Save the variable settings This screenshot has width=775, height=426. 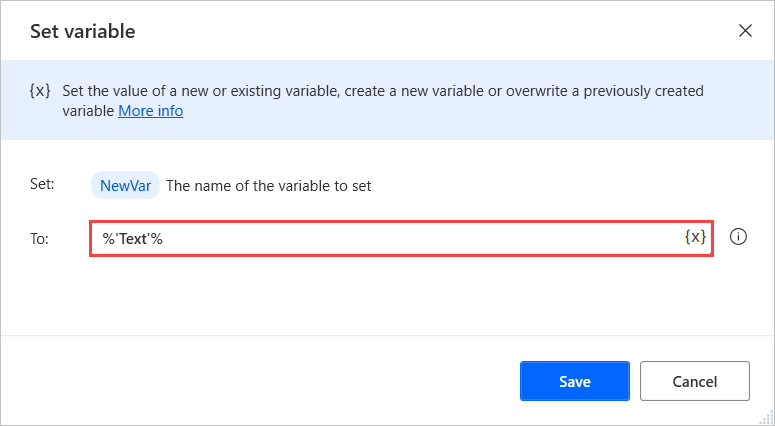pyautogui.click(x=575, y=381)
